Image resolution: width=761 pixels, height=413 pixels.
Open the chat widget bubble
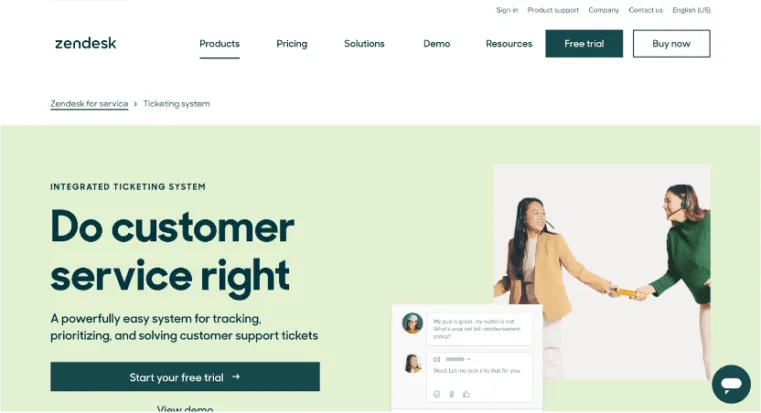[x=731, y=384]
